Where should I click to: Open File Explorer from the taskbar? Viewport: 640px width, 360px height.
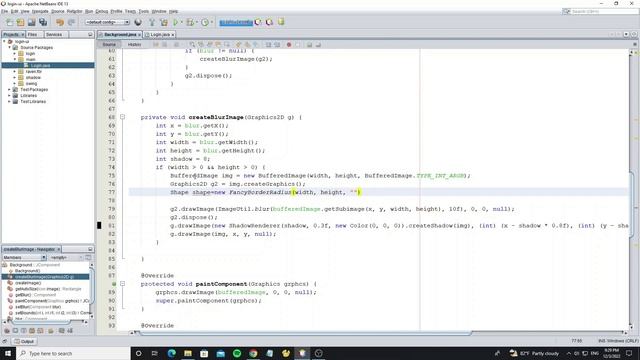[188, 353]
